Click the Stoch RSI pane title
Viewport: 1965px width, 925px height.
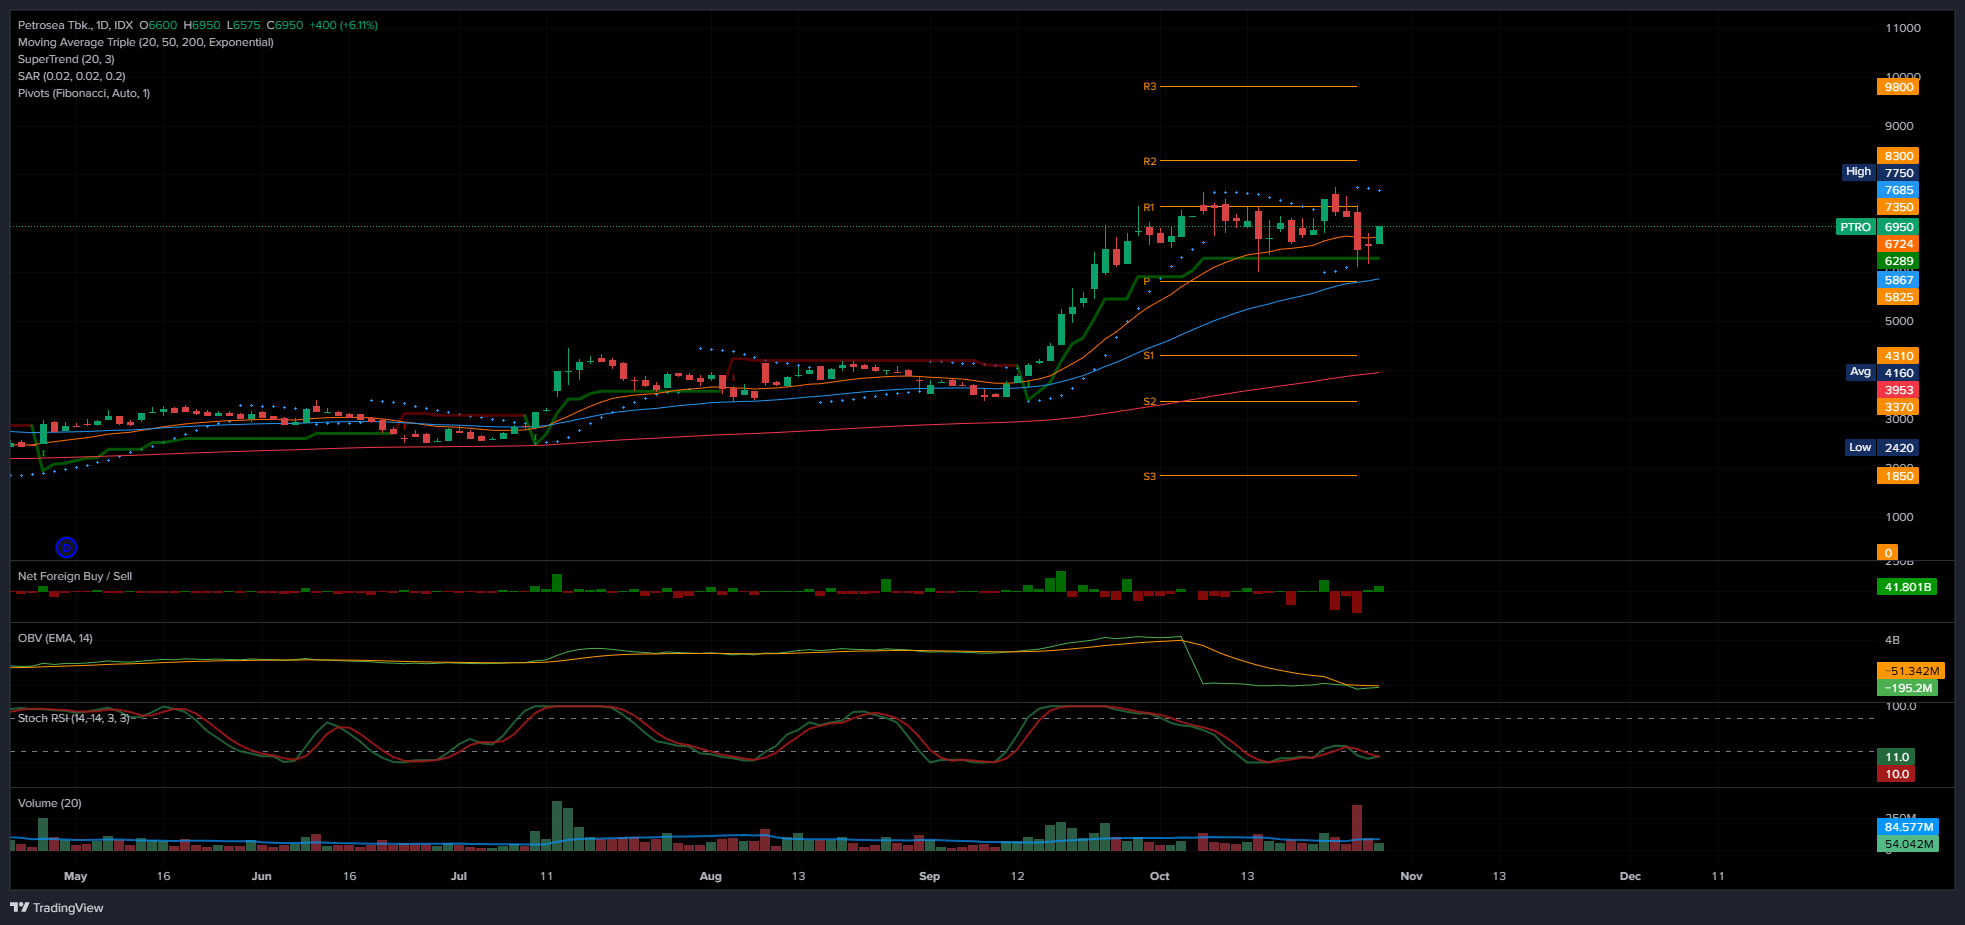coord(73,718)
